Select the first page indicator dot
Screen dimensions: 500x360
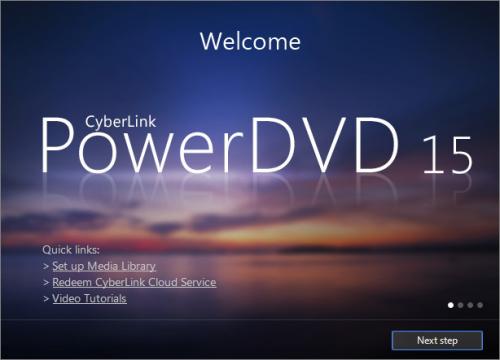(x=451, y=305)
